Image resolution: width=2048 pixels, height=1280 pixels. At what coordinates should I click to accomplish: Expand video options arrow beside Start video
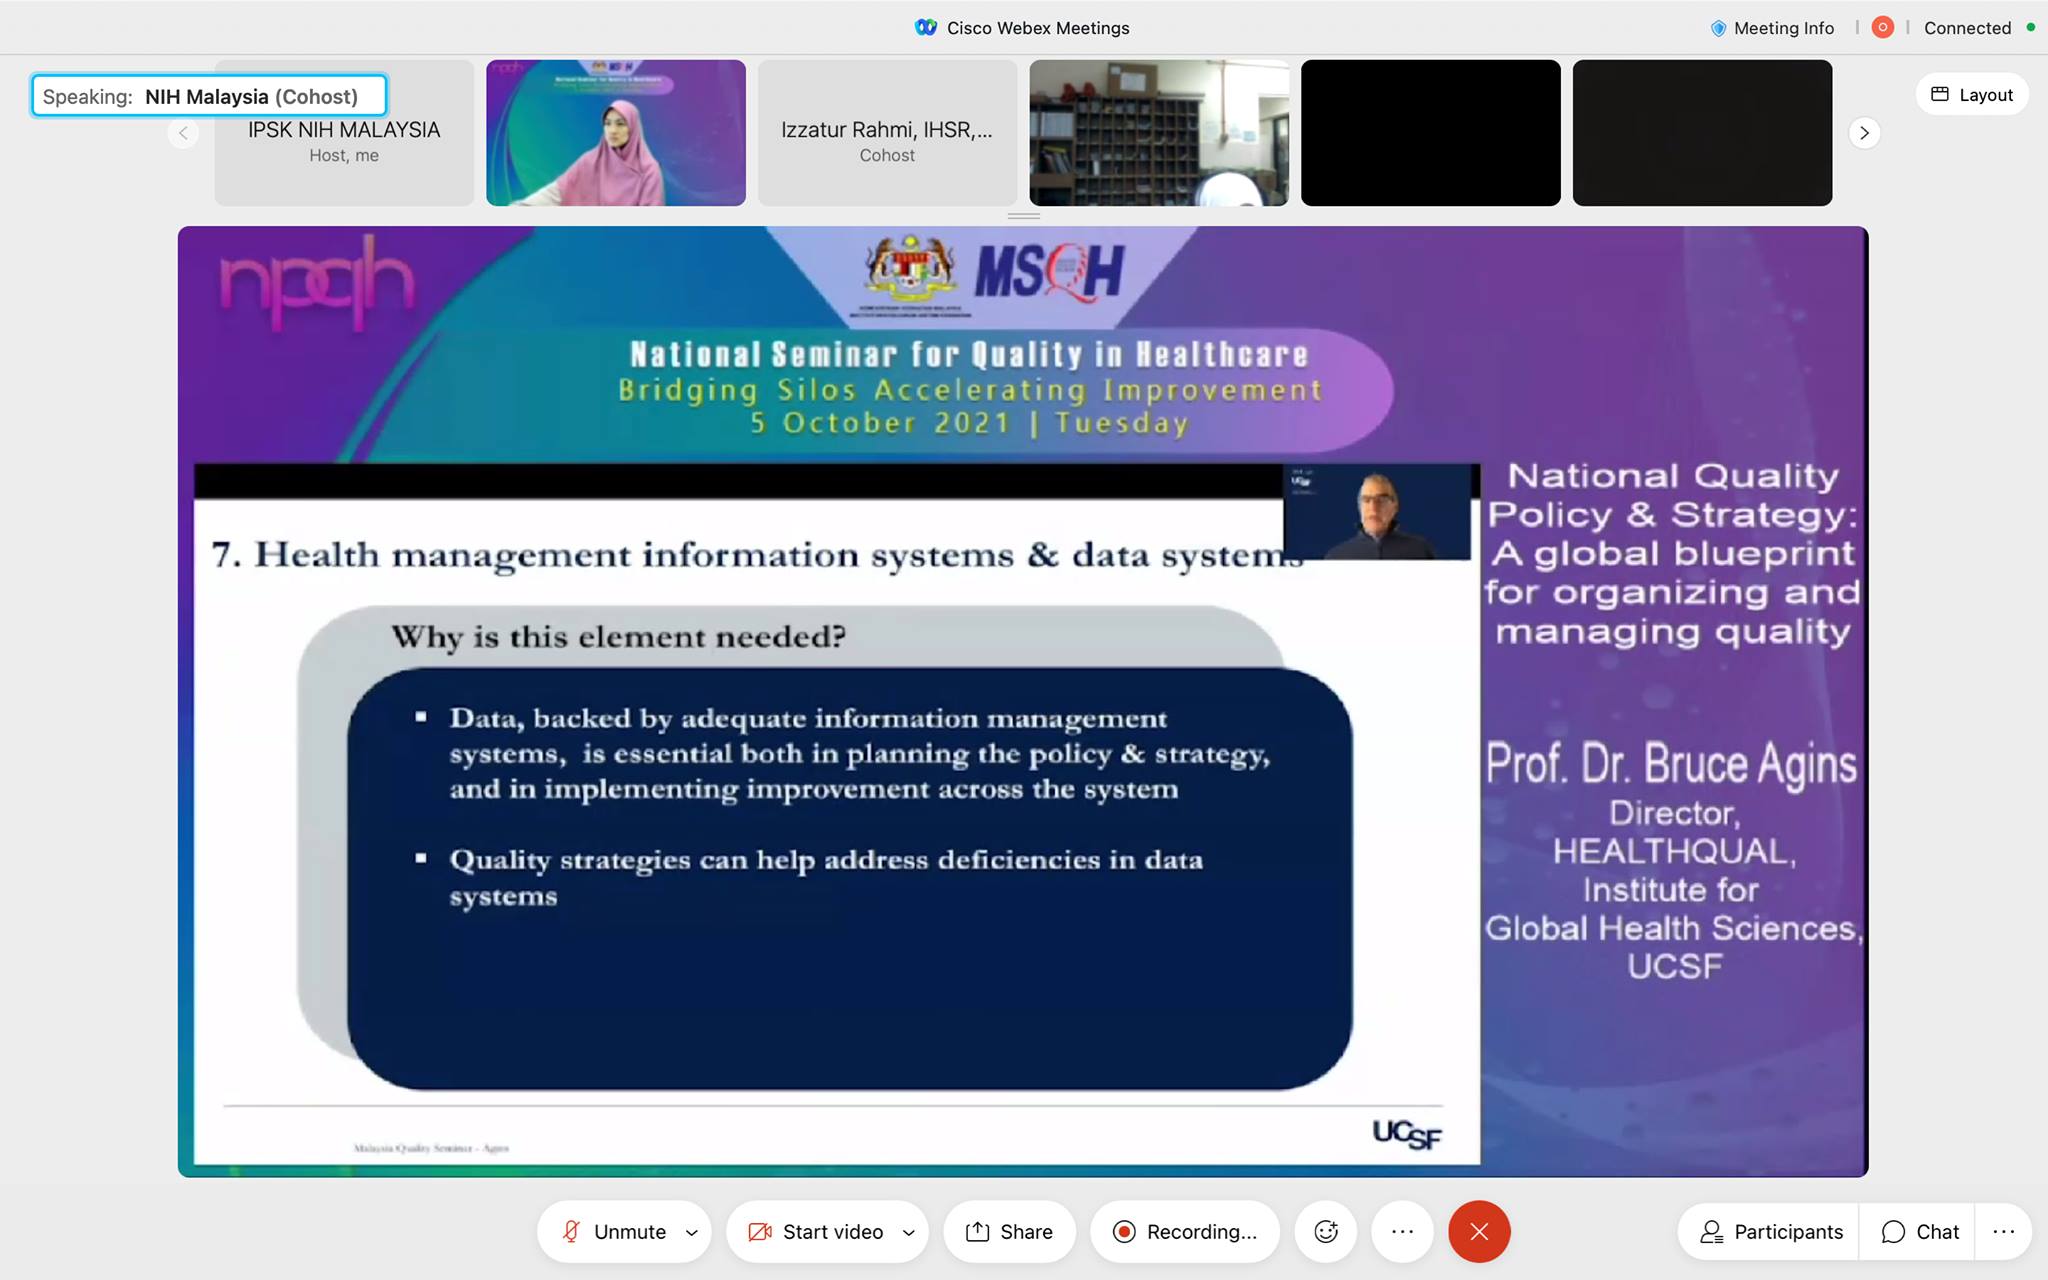click(909, 1233)
